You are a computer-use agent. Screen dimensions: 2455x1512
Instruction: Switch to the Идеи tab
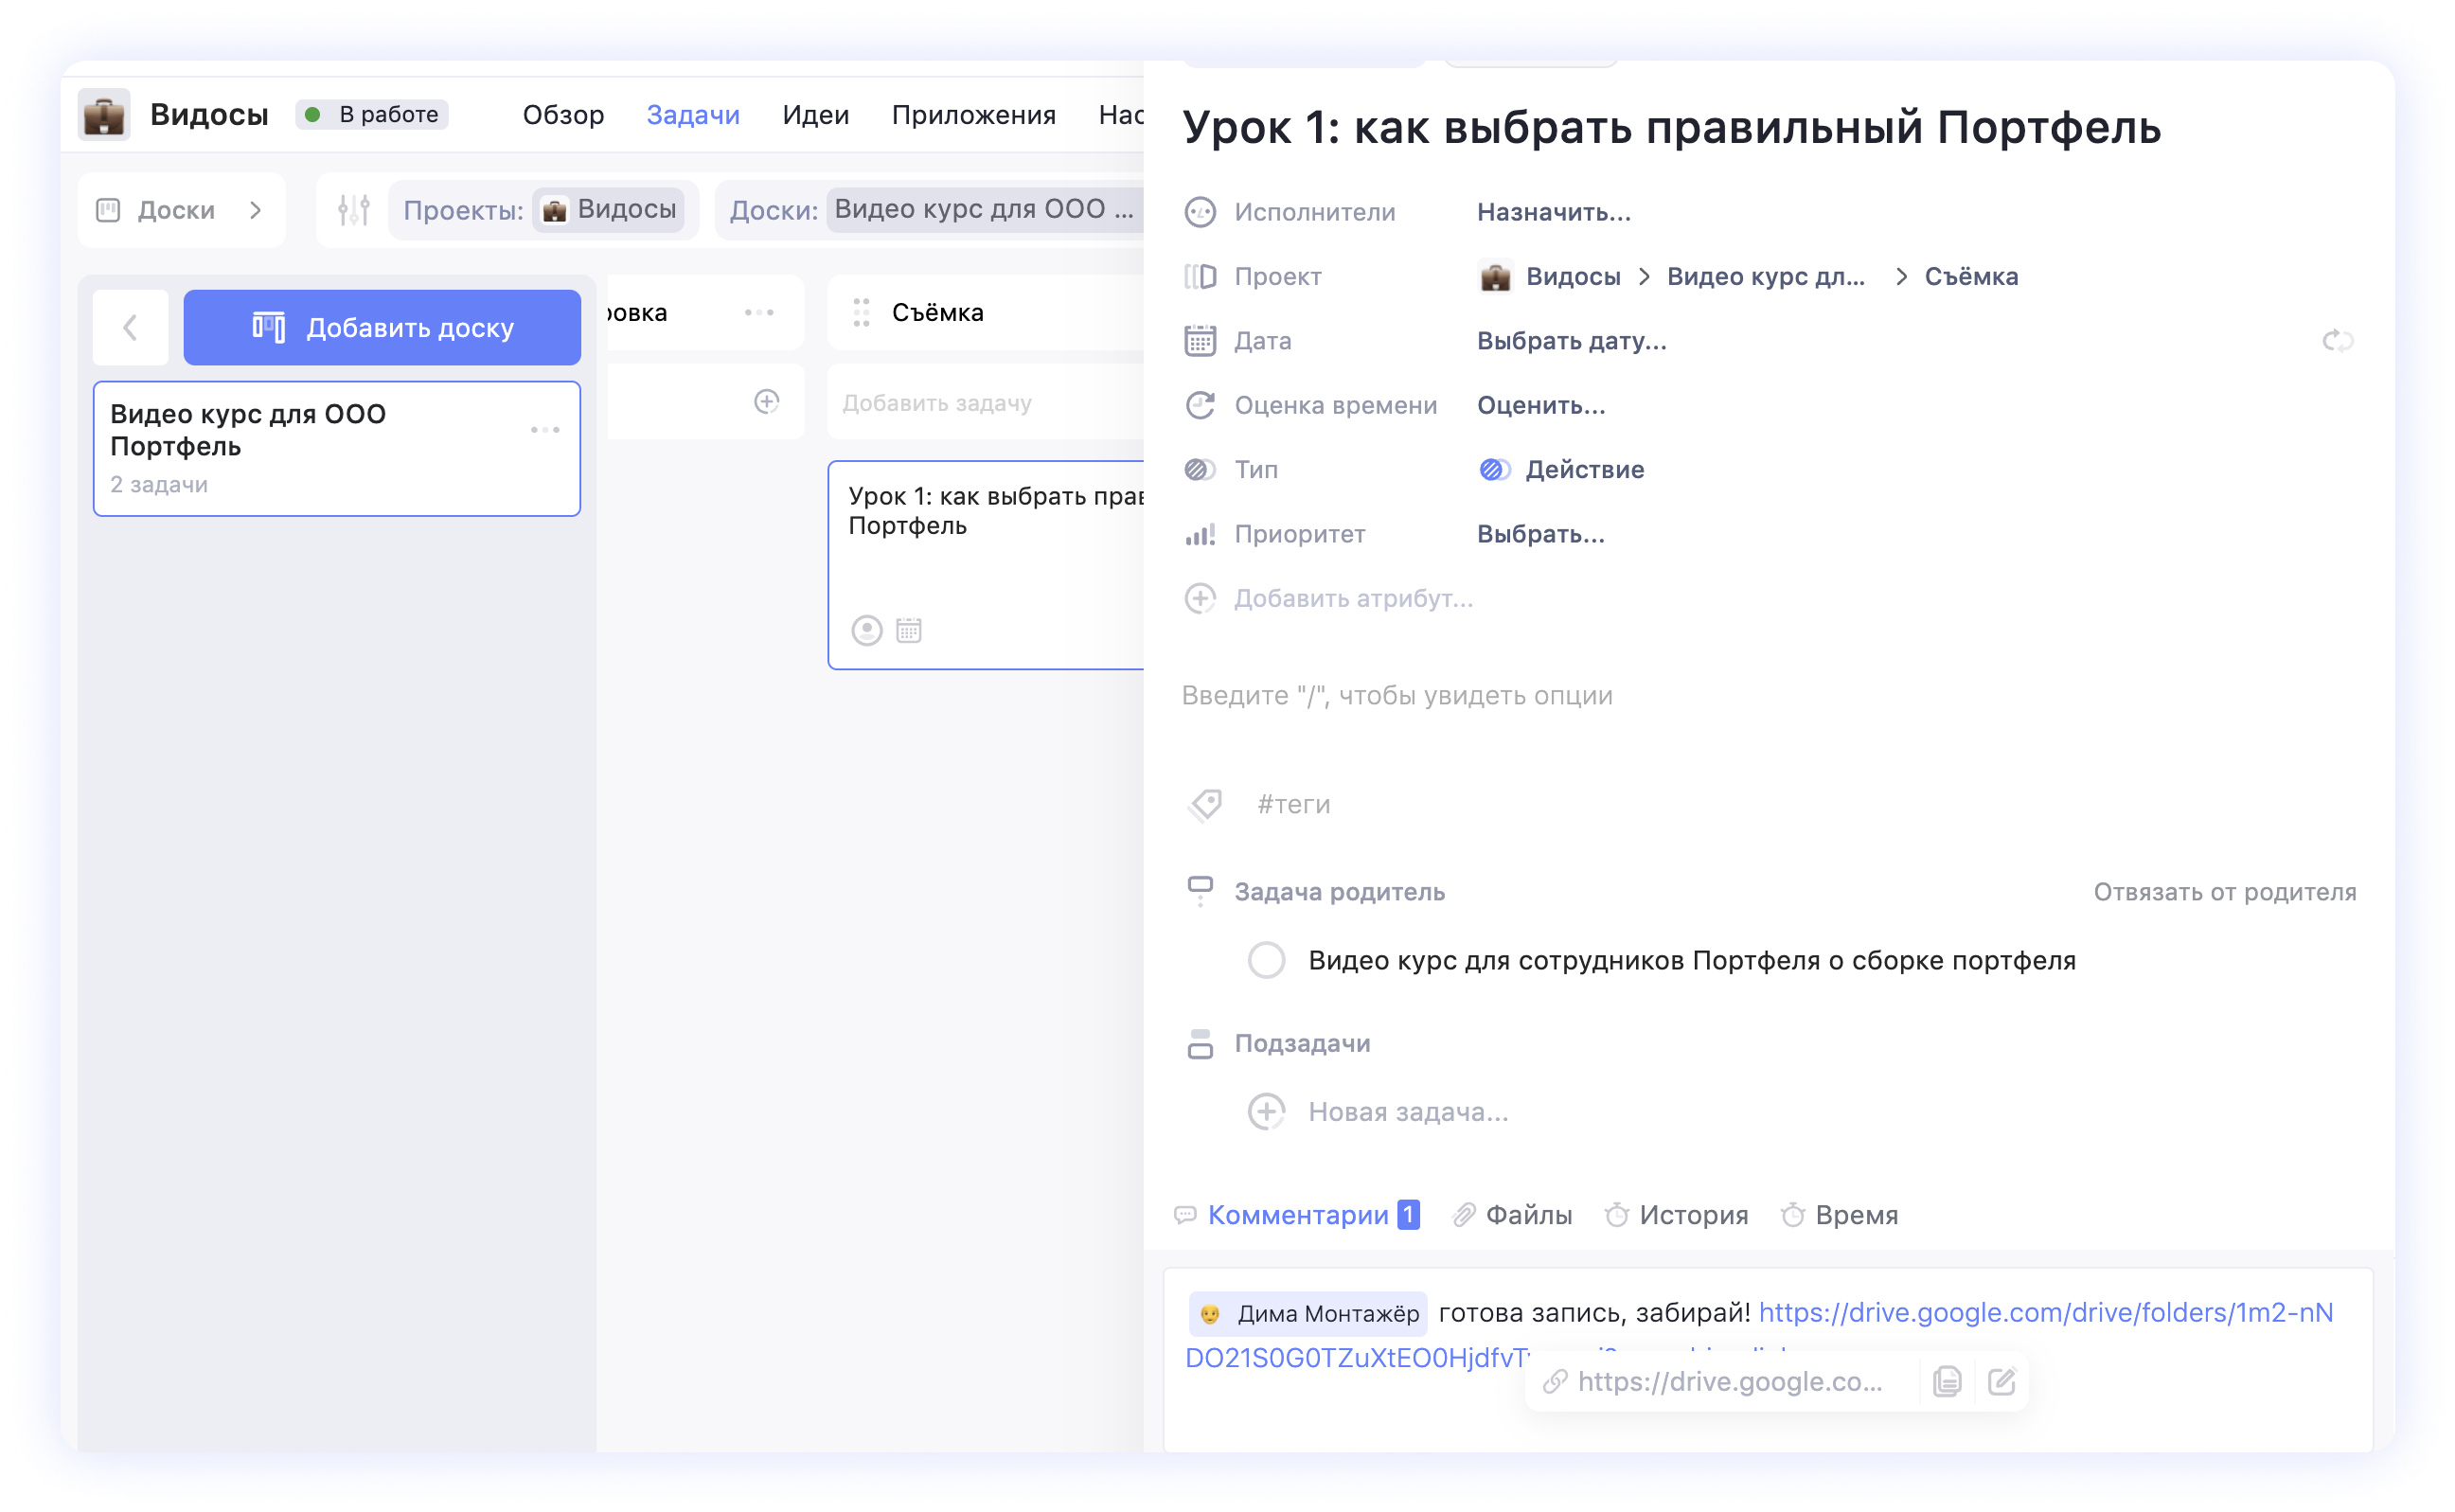coord(815,115)
